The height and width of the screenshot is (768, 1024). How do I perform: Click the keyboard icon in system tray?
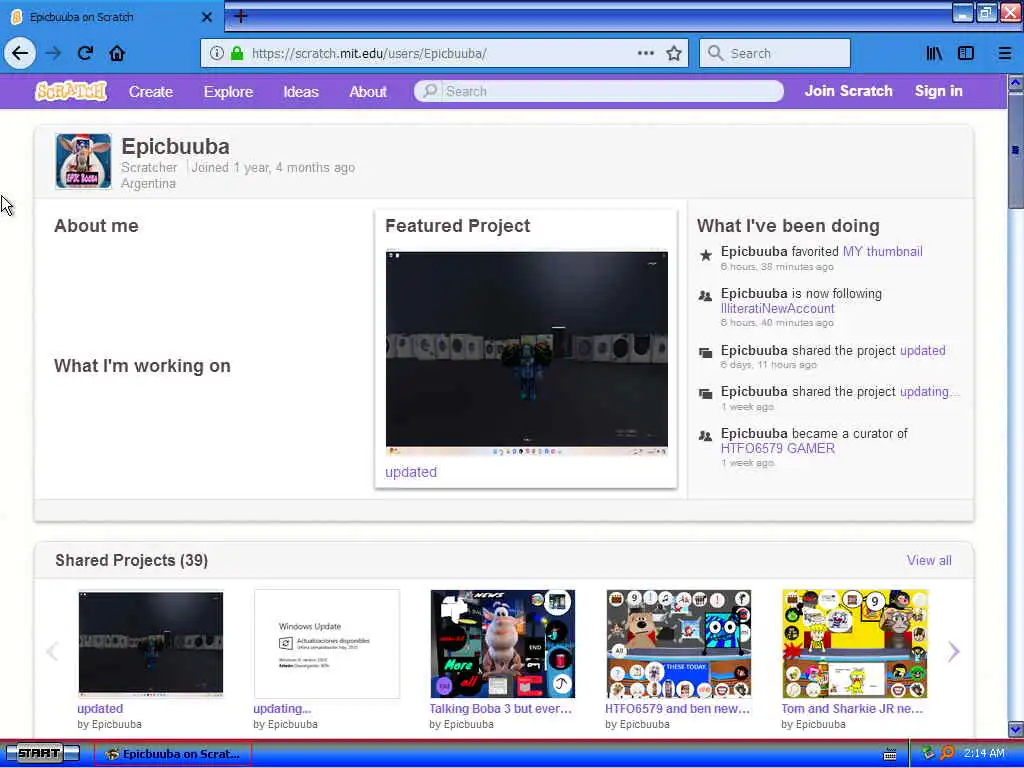pos(889,754)
